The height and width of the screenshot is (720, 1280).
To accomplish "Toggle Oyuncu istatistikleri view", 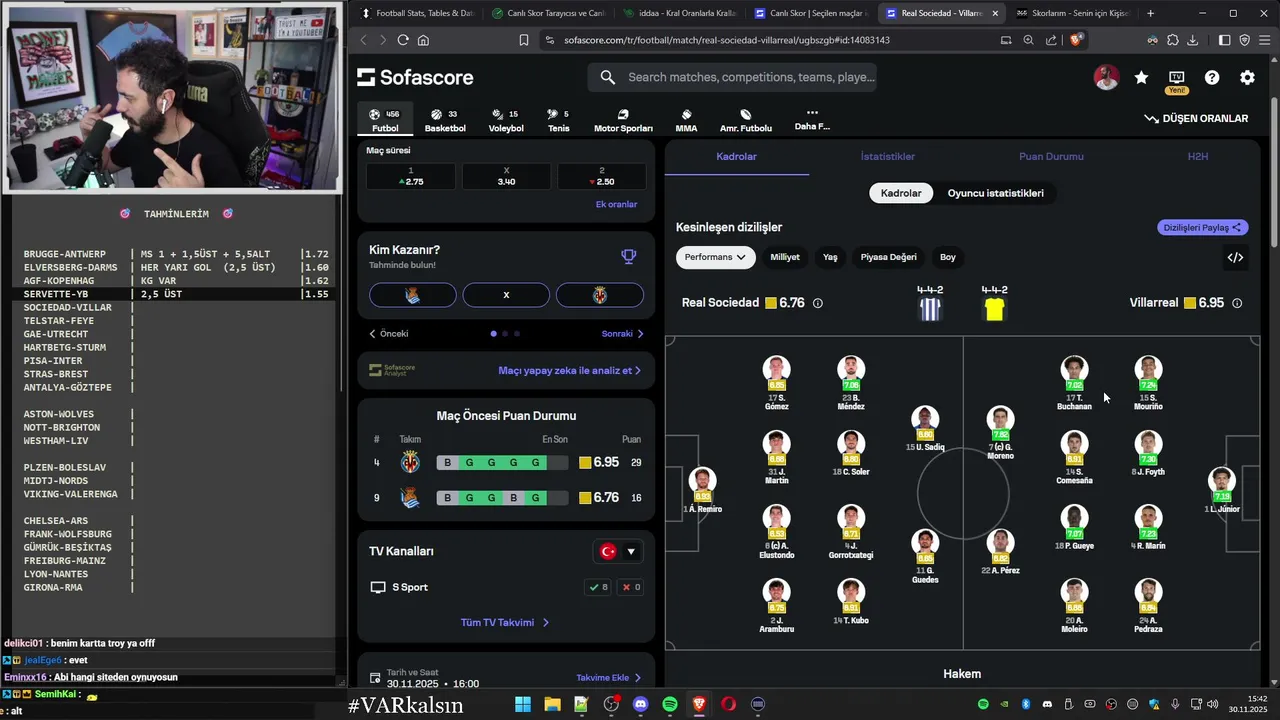I will click(996, 193).
